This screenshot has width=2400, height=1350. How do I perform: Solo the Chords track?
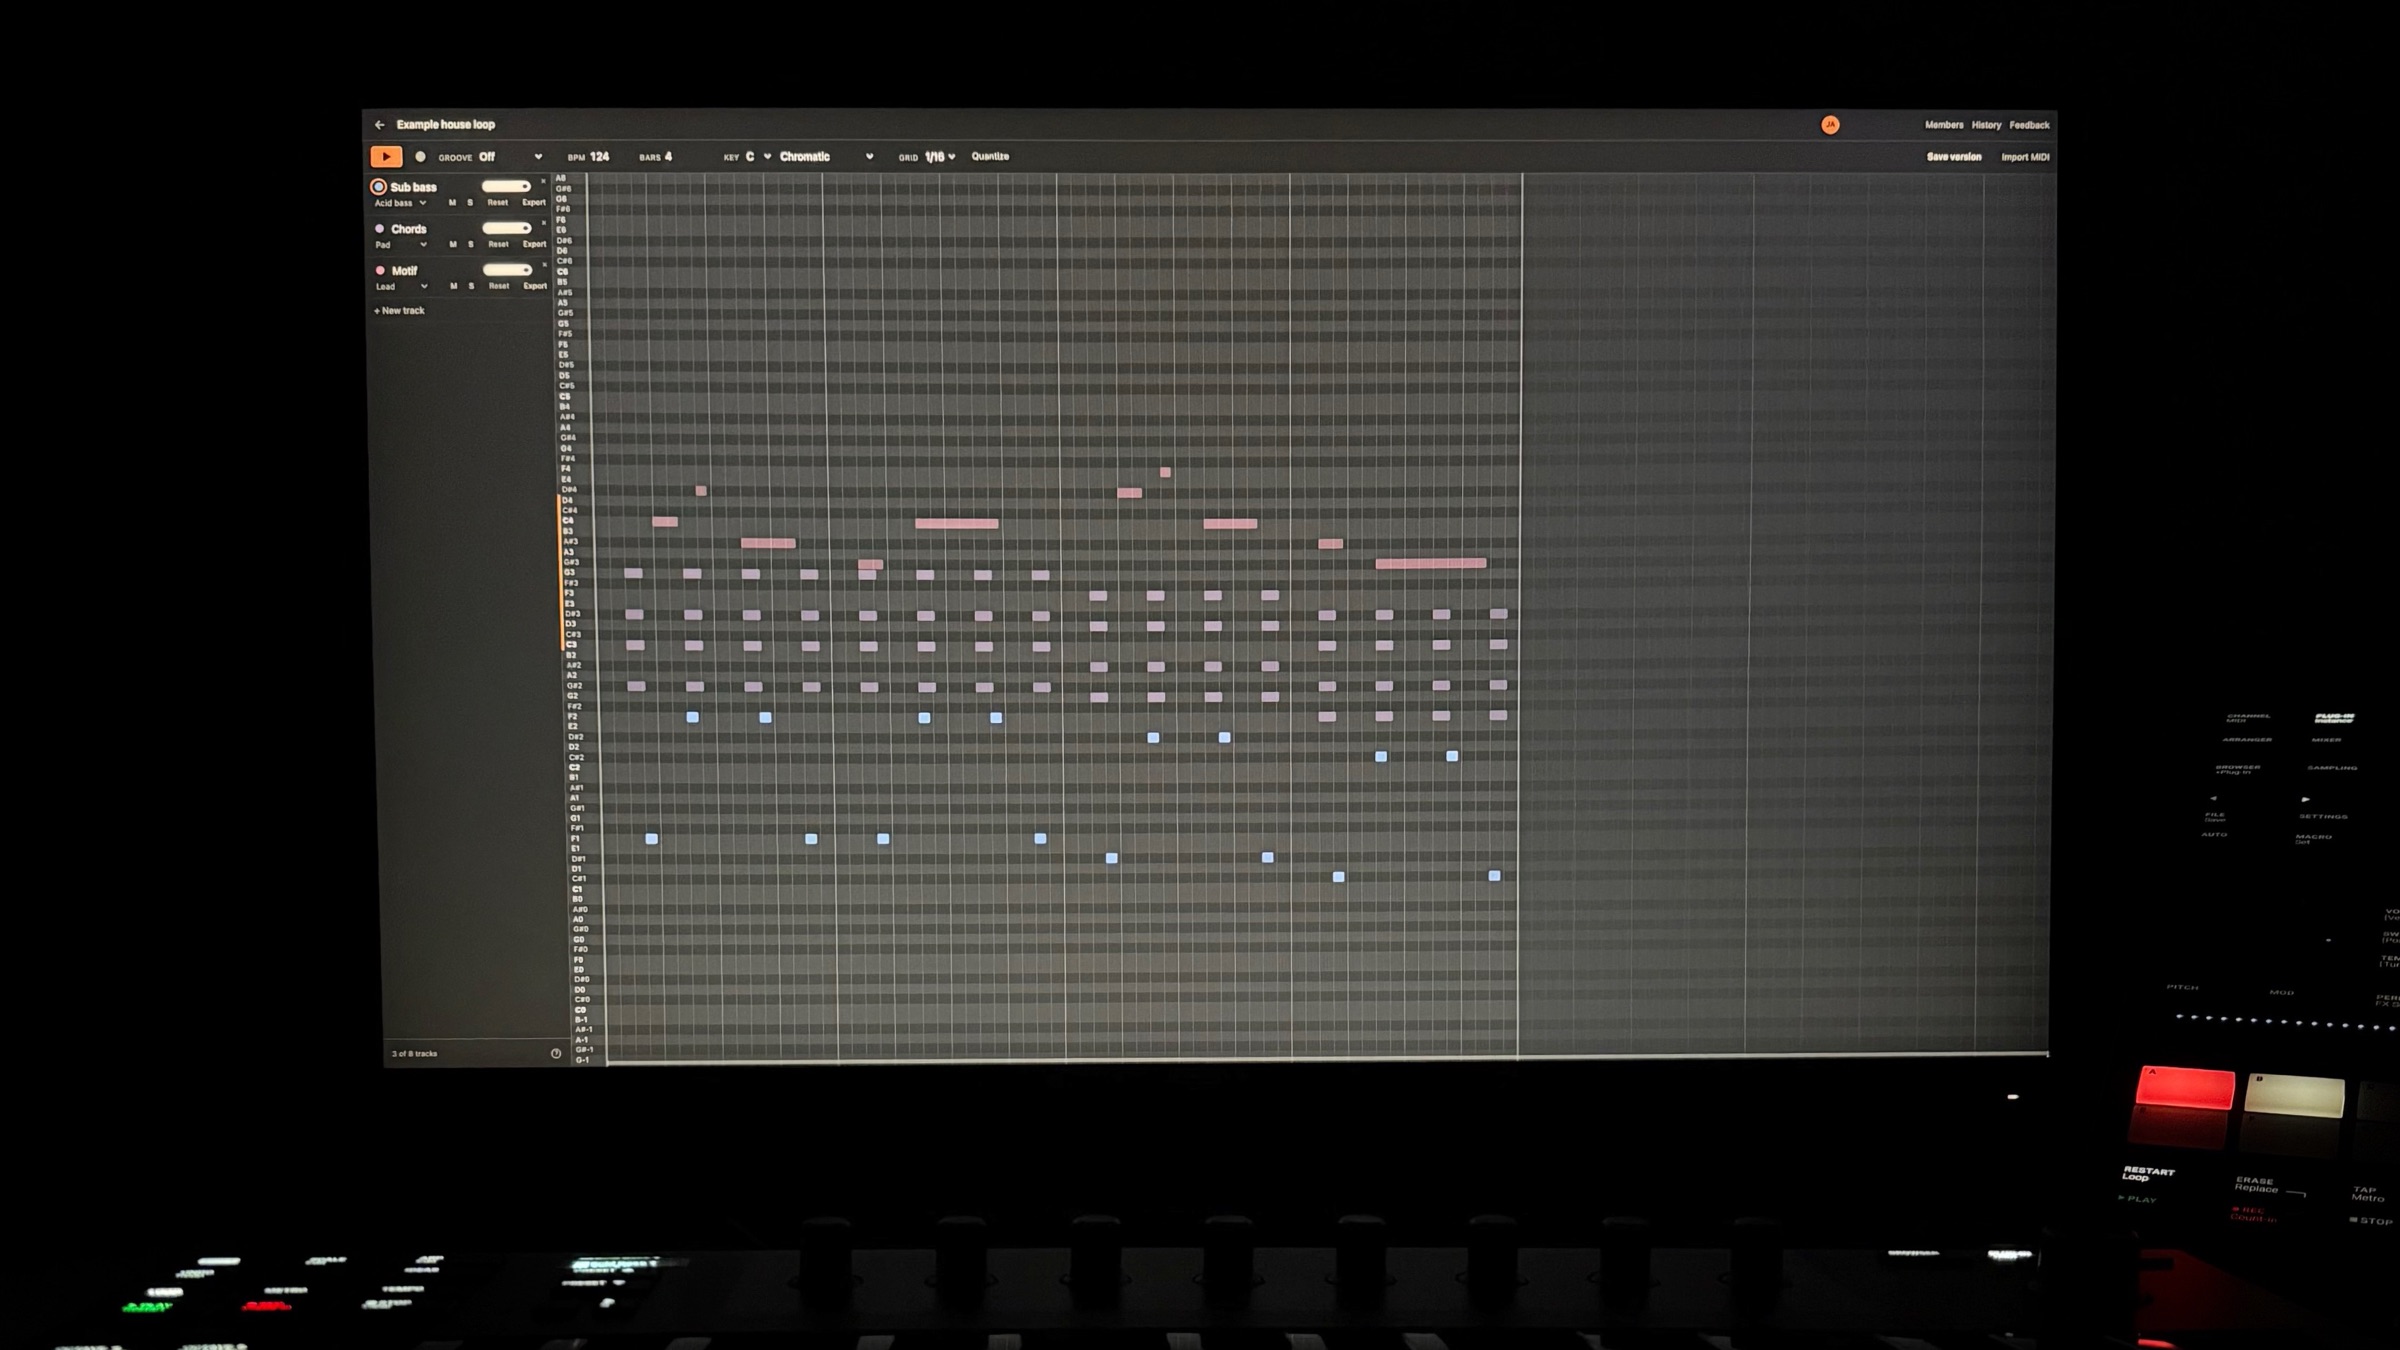coord(471,245)
